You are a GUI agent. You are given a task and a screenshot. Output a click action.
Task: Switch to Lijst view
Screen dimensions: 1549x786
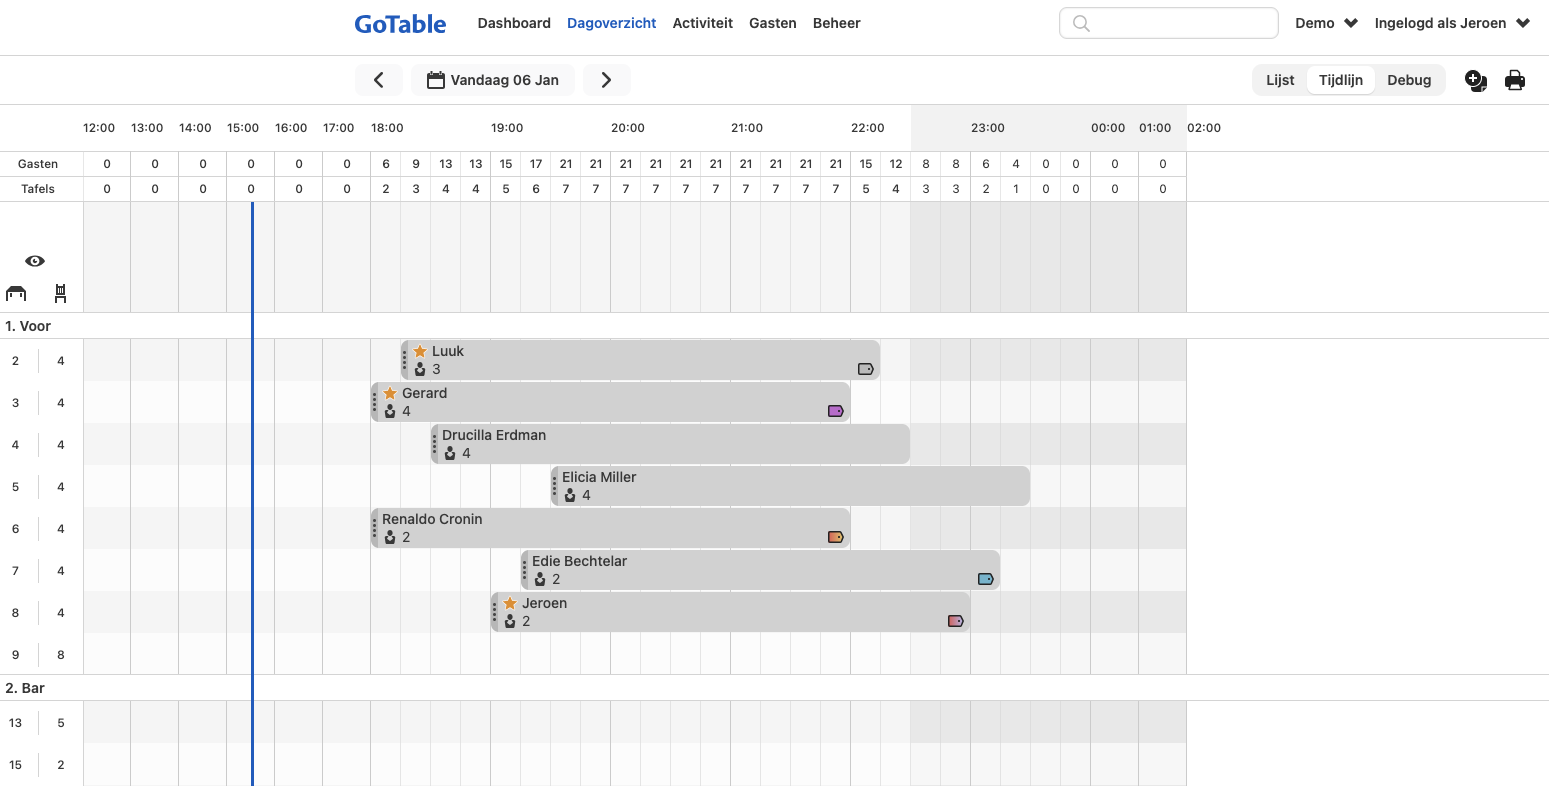(1280, 80)
